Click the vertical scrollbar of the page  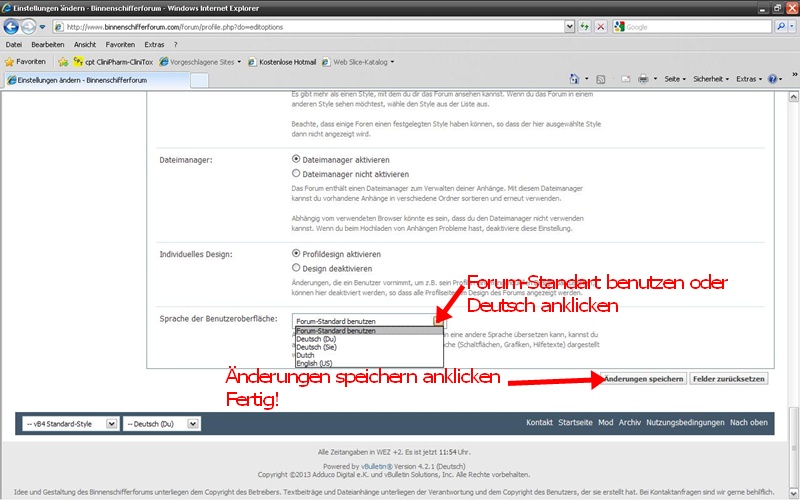tap(792, 250)
